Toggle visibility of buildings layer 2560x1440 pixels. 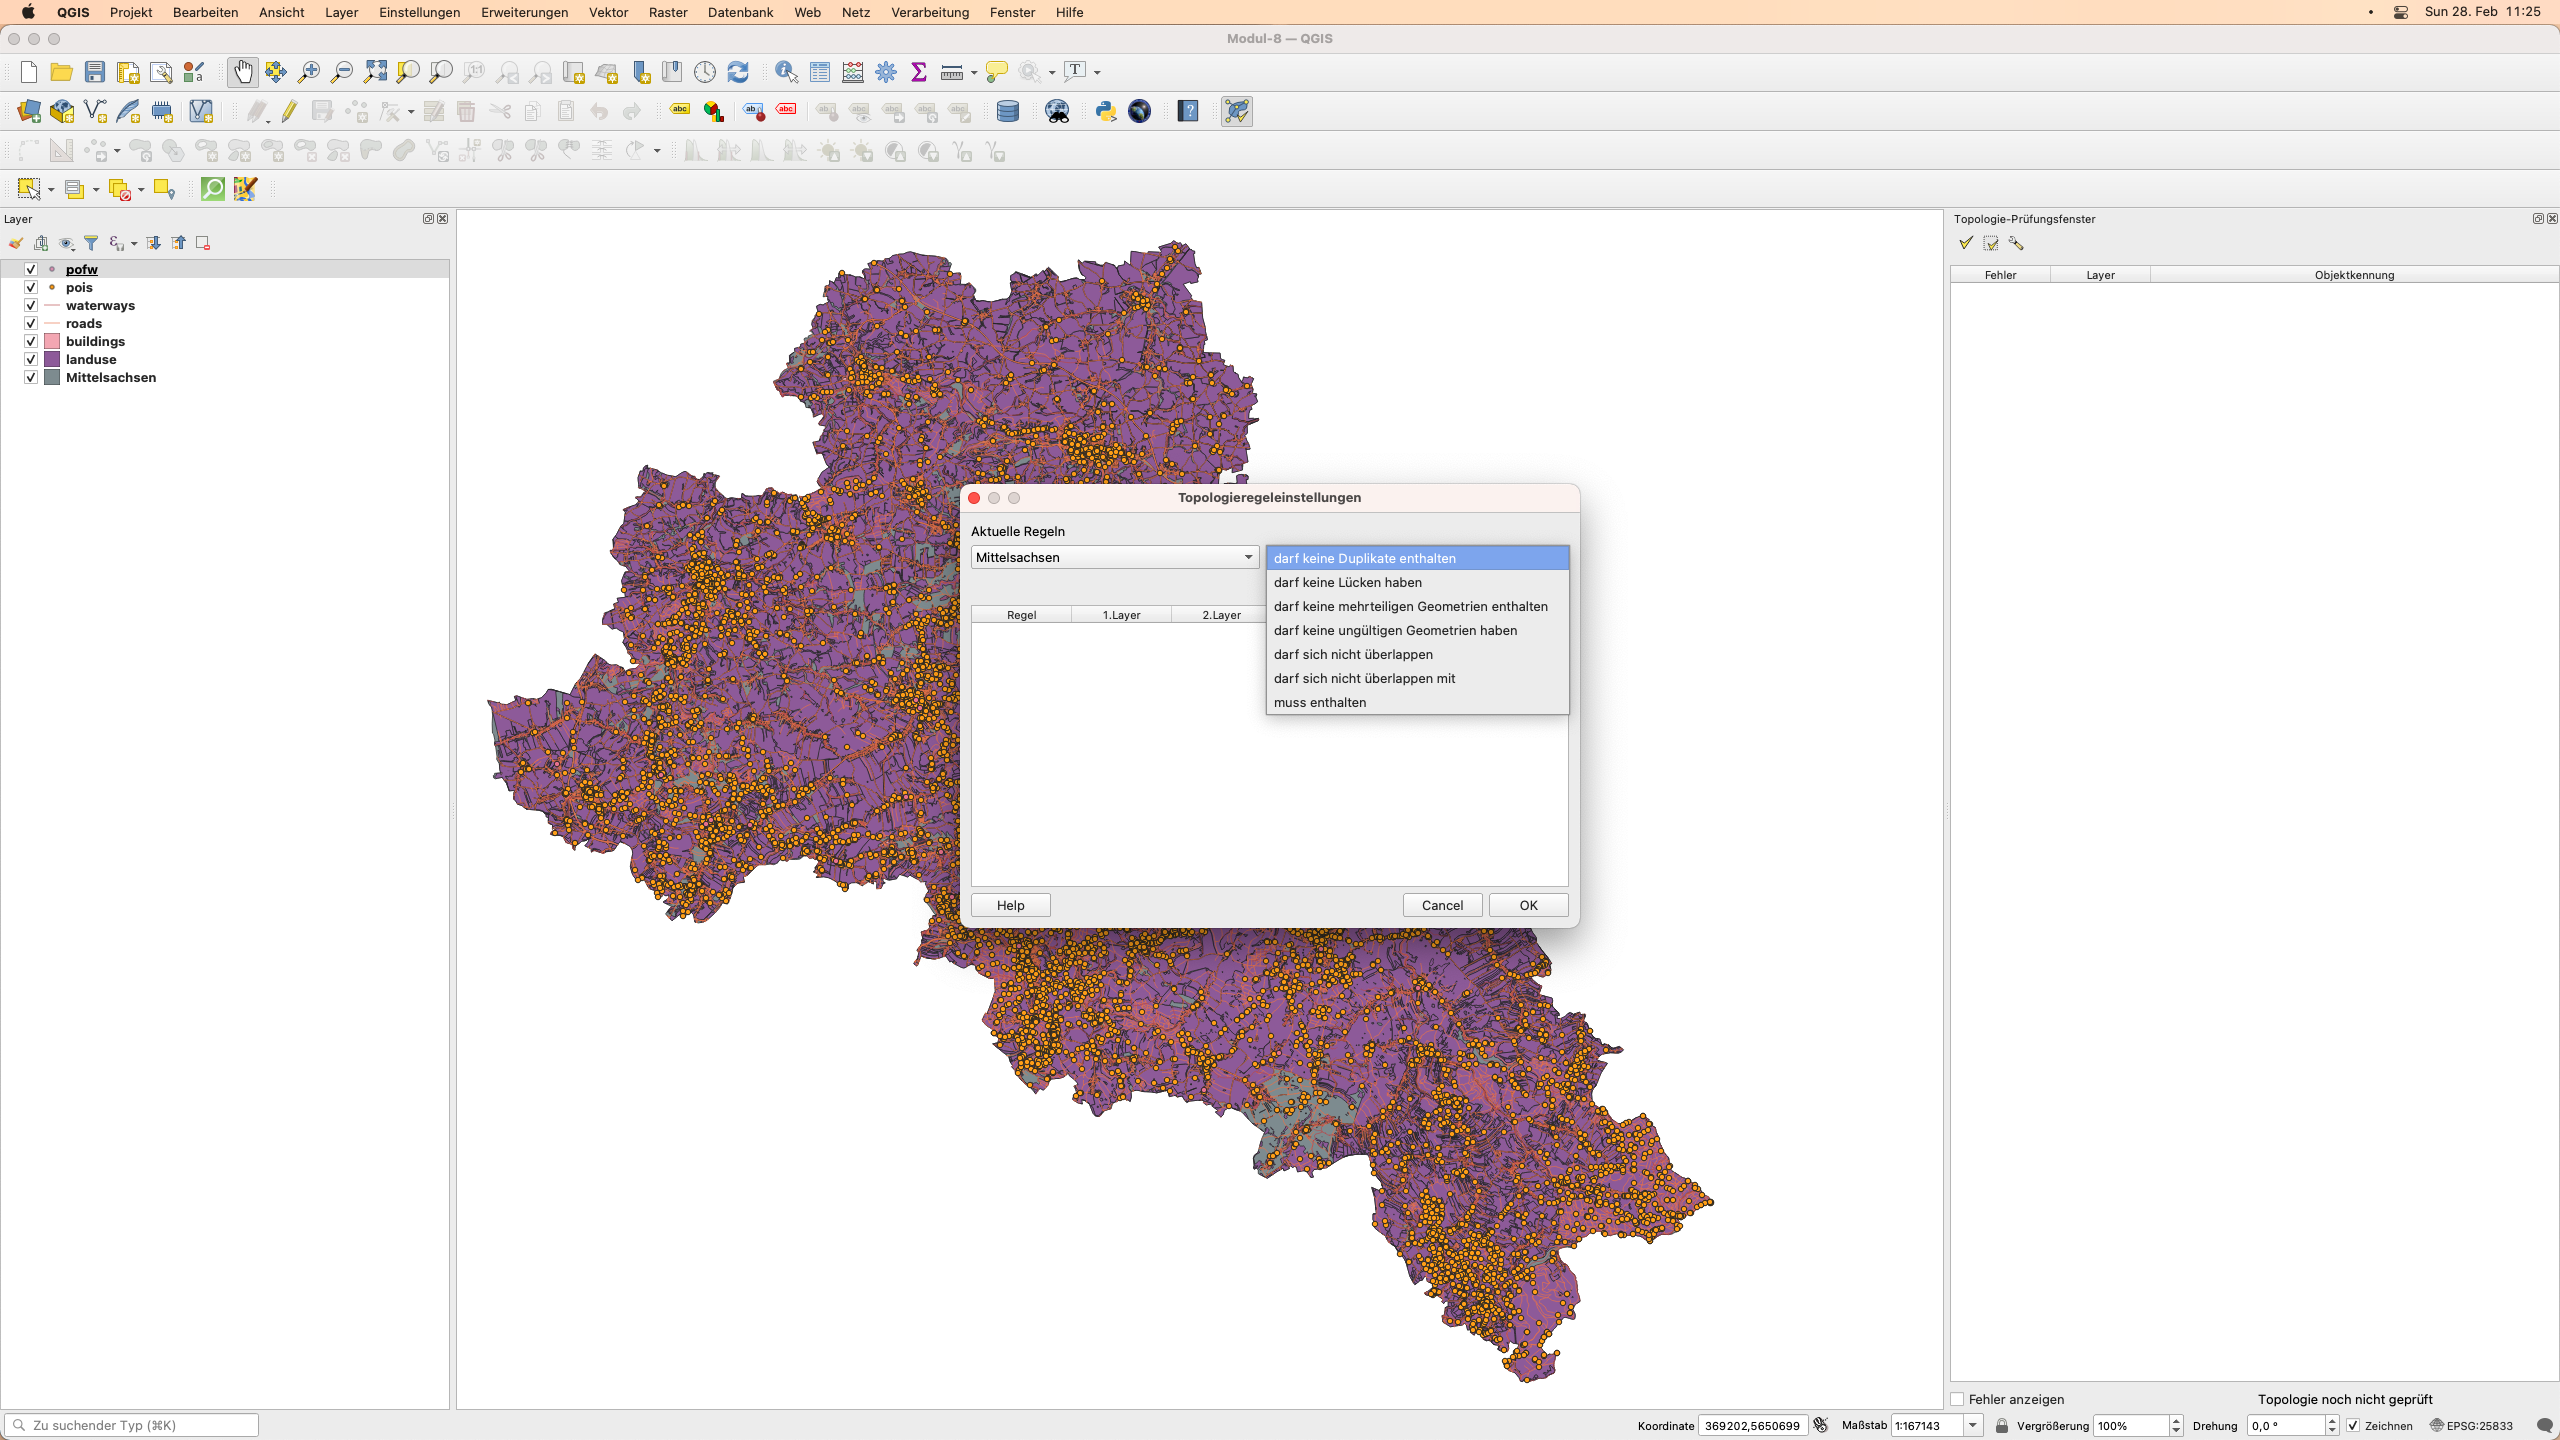pos(31,341)
